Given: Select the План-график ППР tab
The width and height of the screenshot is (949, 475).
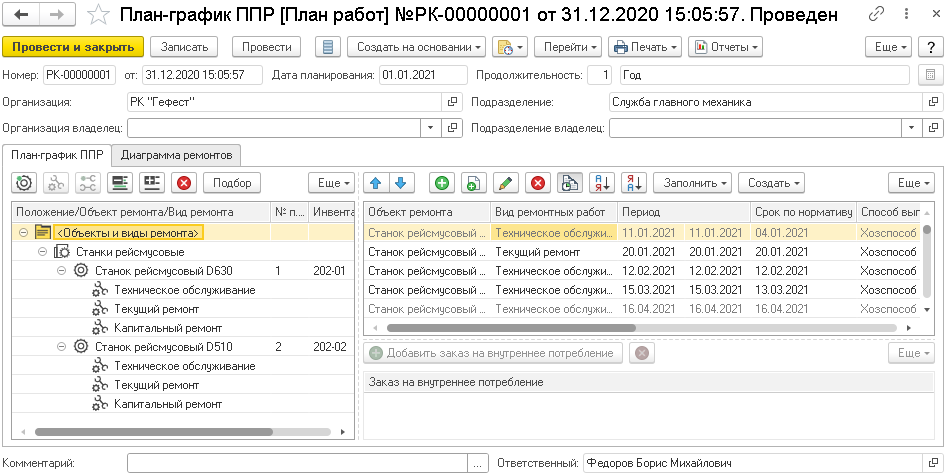Looking at the screenshot, I should click(x=57, y=155).
